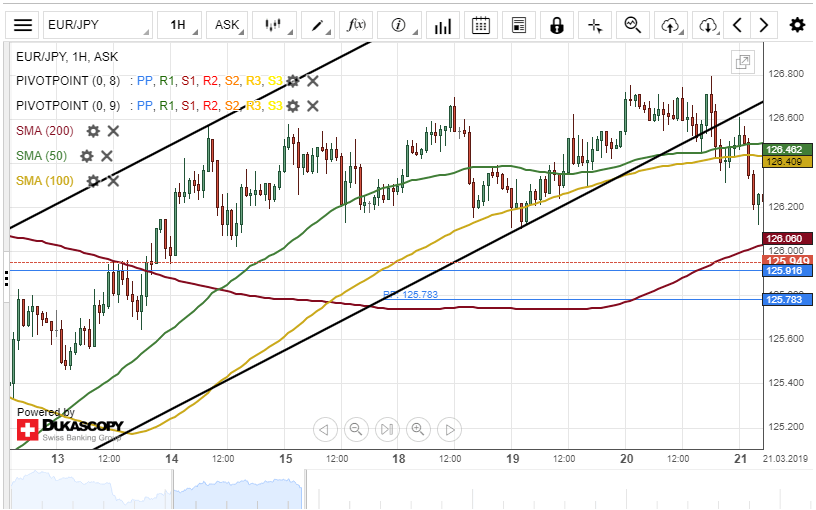Click the Dukascopy logo link
This screenshot has width=816, height=510.
pyautogui.click(x=69, y=429)
